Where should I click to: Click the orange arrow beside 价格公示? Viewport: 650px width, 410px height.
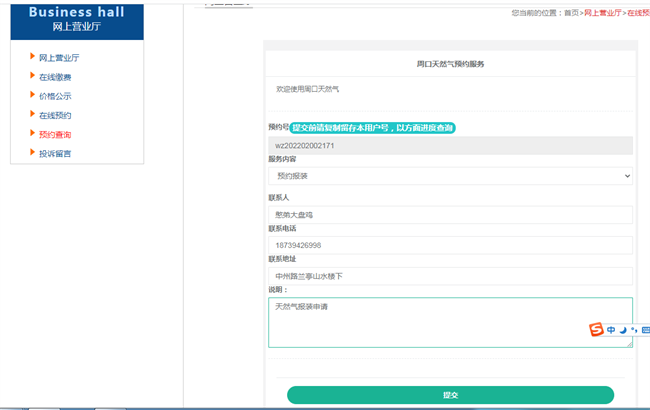[x=32, y=95]
